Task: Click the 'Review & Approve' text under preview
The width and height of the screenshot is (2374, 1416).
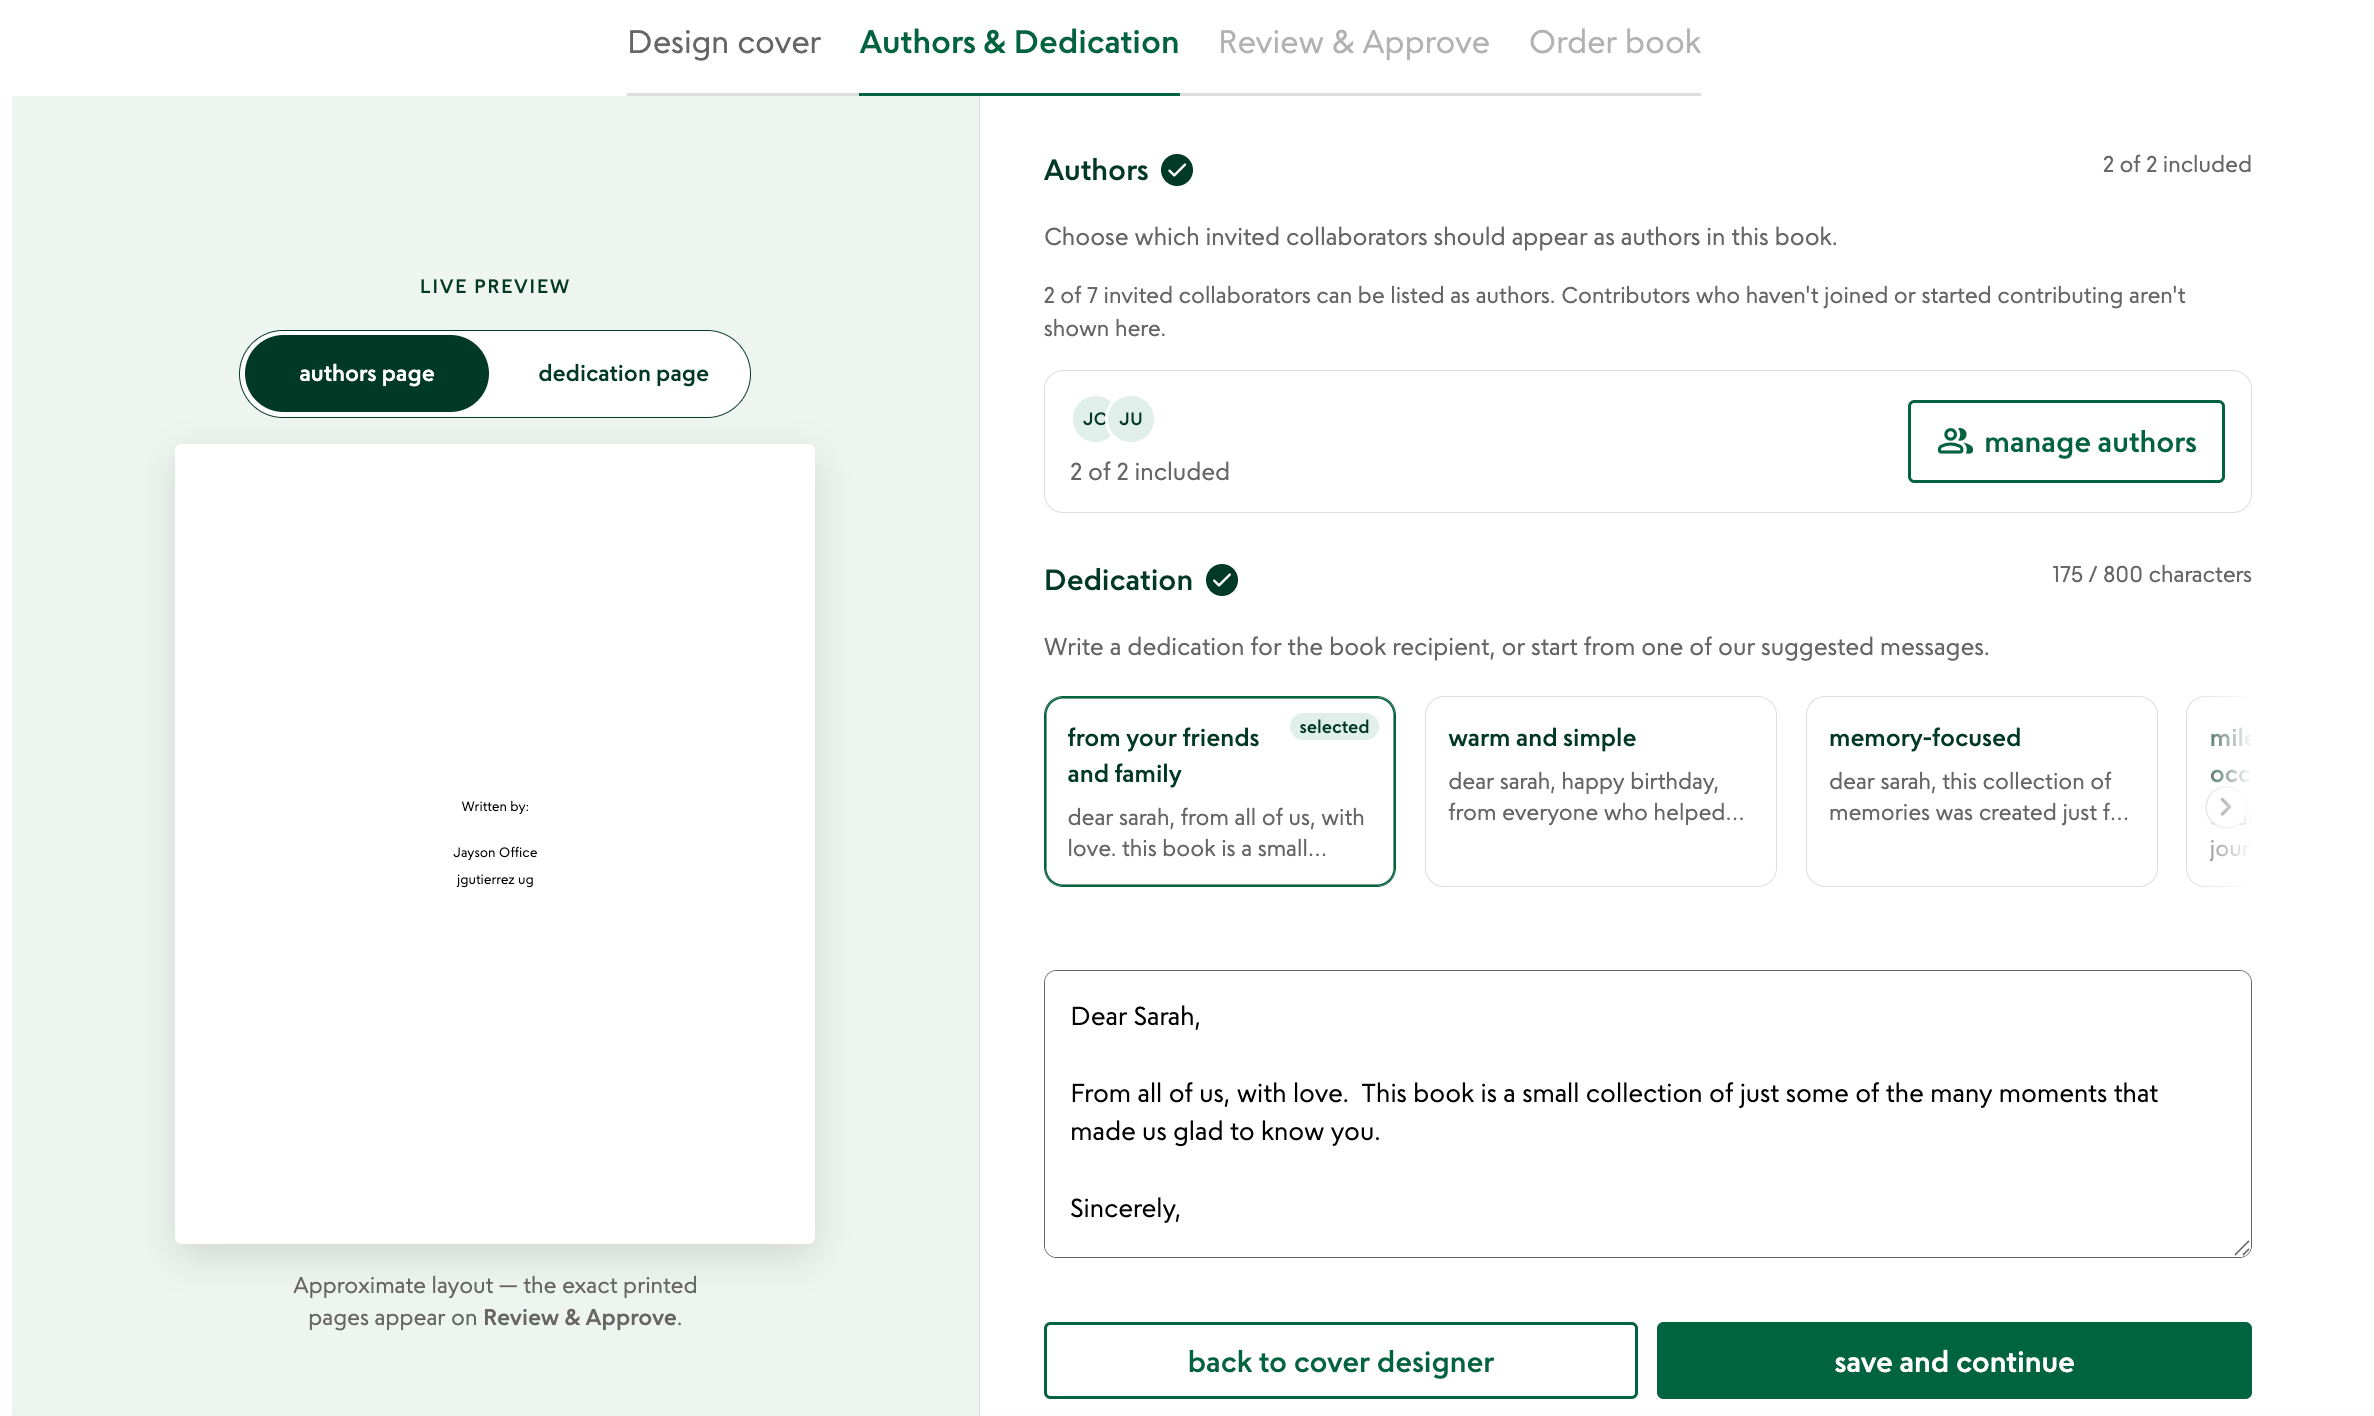Action: coord(580,1317)
